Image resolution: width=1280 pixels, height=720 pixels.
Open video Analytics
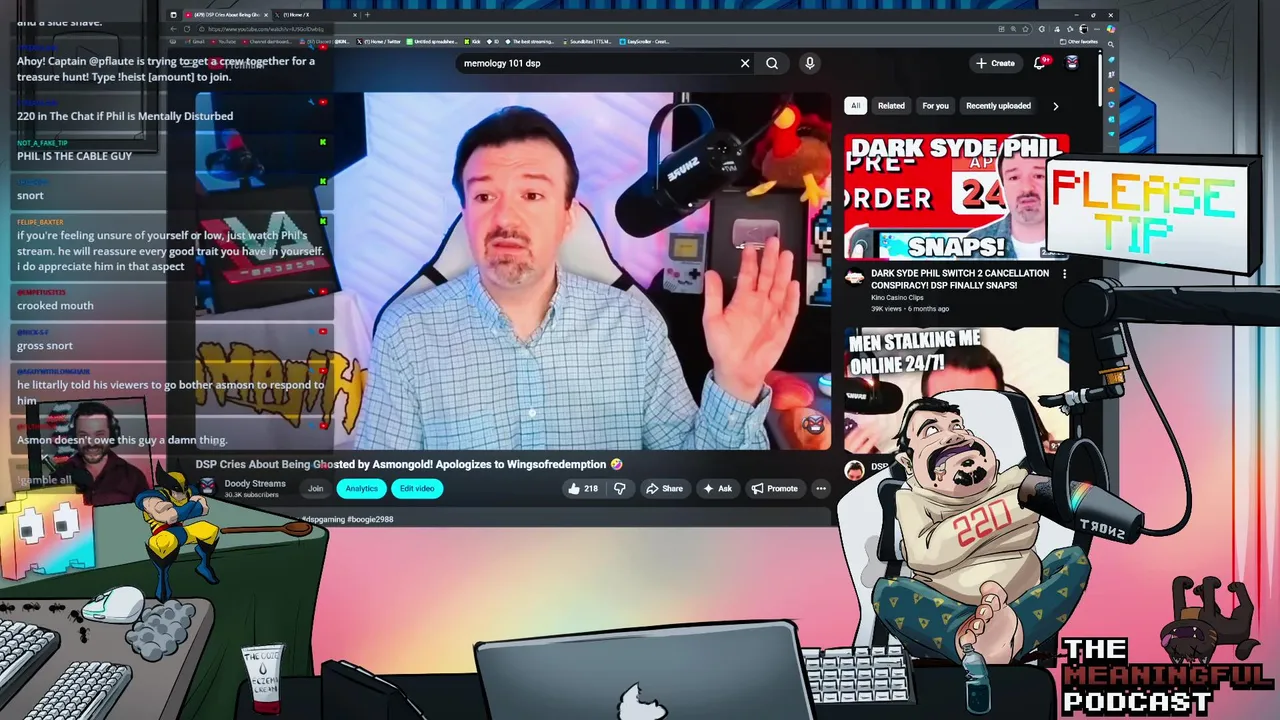click(x=361, y=488)
